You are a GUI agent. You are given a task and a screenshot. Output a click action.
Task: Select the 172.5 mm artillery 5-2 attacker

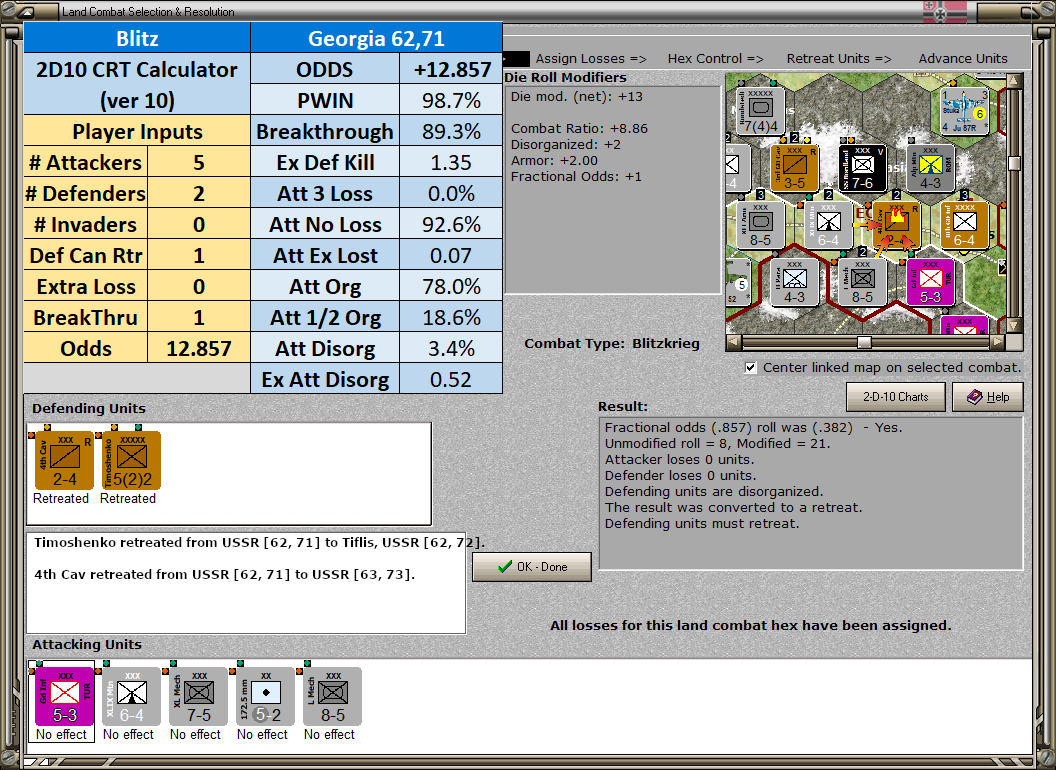click(265, 697)
